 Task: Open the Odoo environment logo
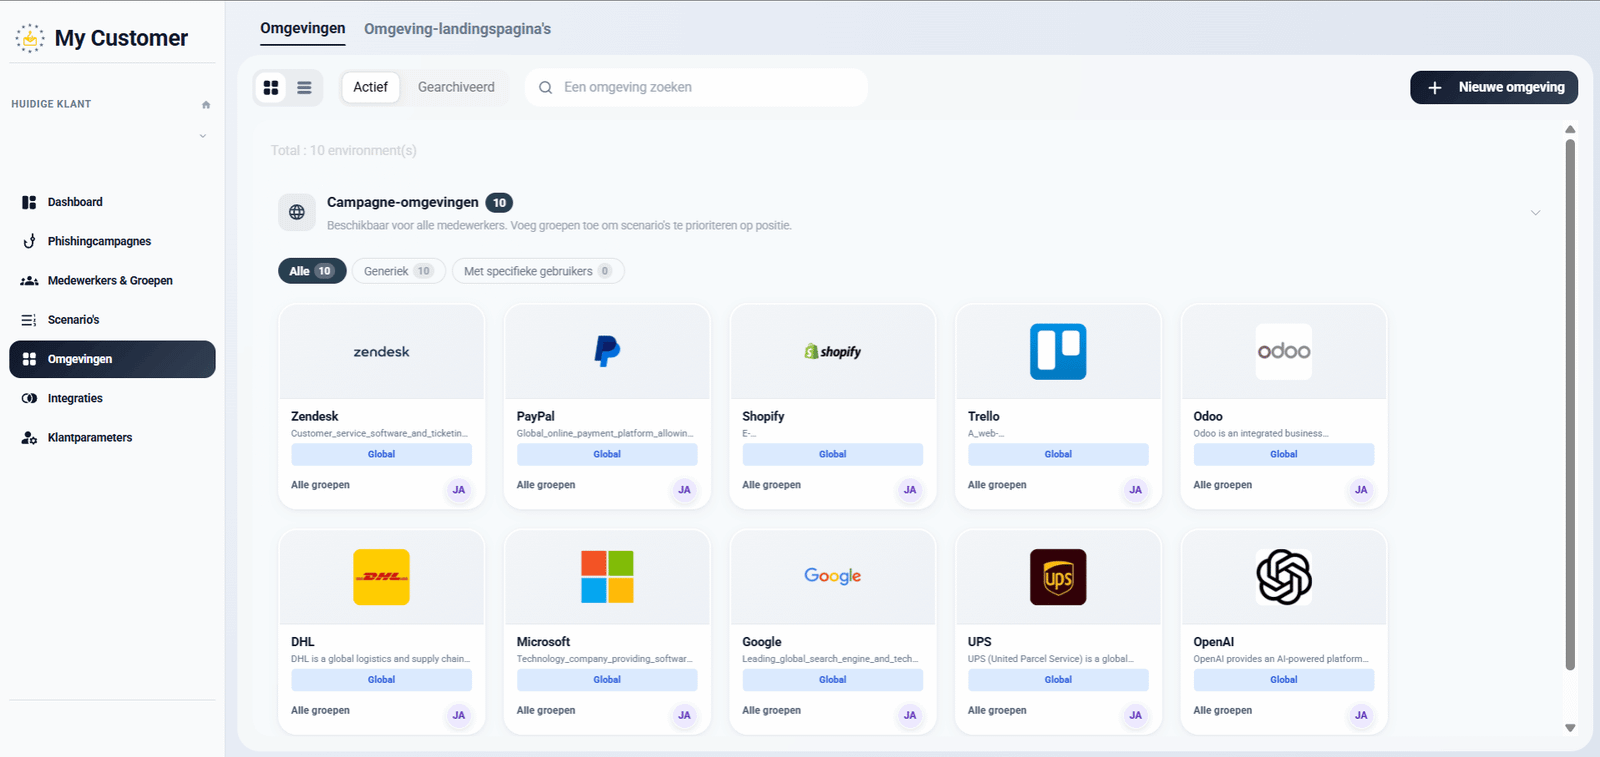coord(1284,351)
